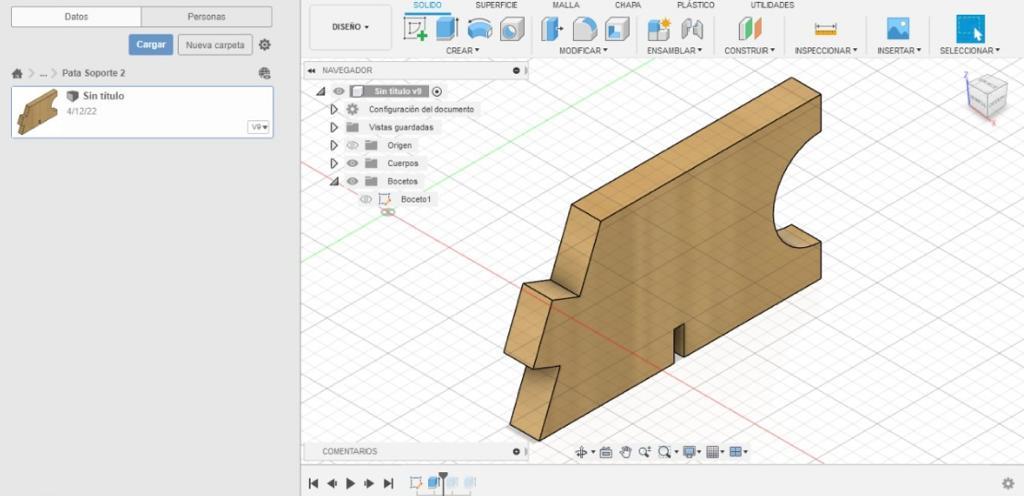Click the Insert image icon

pyautogui.click(x=898, y=29)
